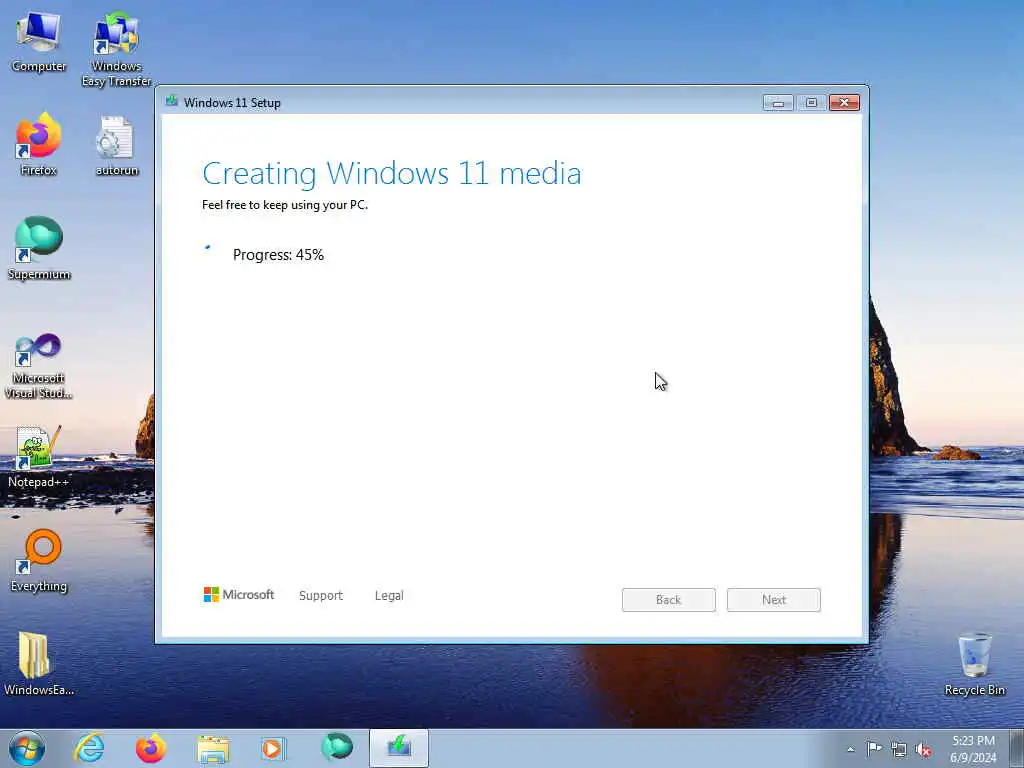Click Feel free to keep using text
Viewport: 1024px width, 768px height.
pos(285,205)
